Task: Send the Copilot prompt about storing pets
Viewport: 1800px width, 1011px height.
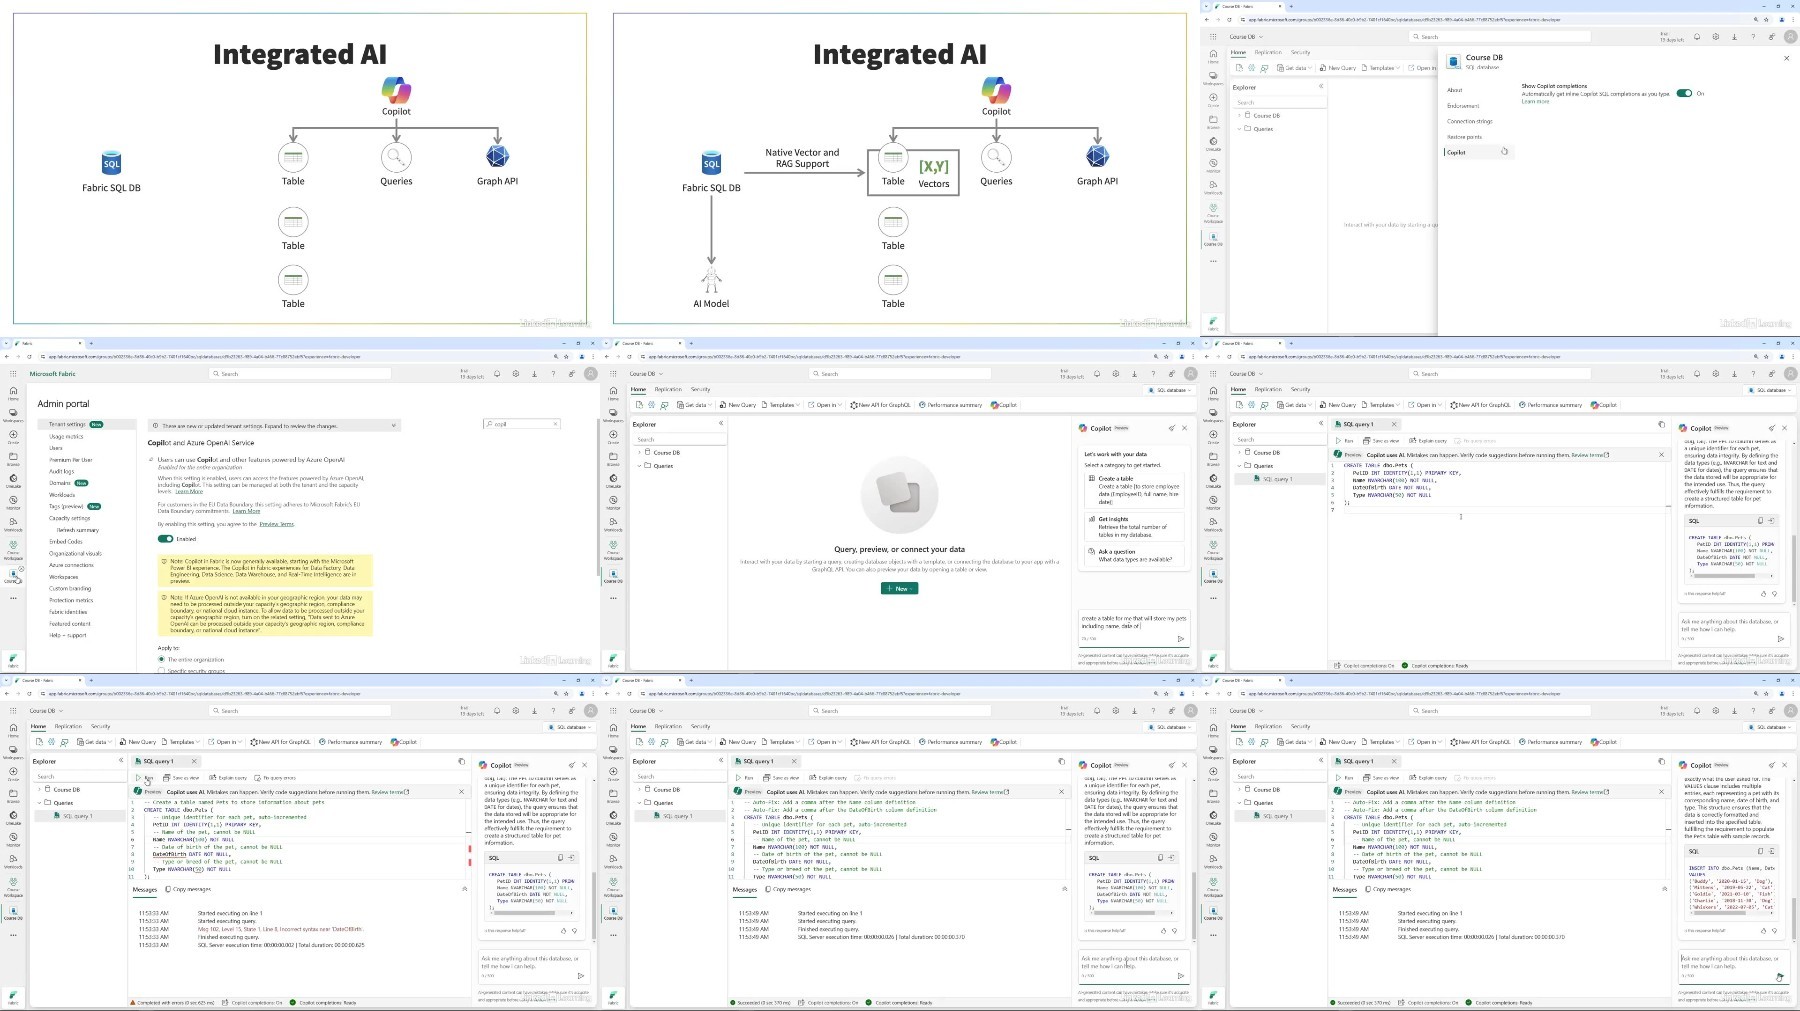Action: (x=1180, y=638)
